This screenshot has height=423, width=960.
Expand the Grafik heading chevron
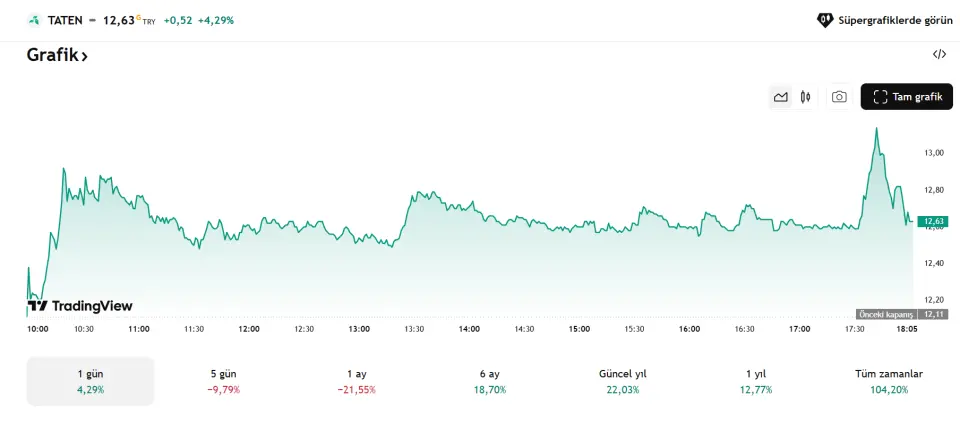point(85,57)
